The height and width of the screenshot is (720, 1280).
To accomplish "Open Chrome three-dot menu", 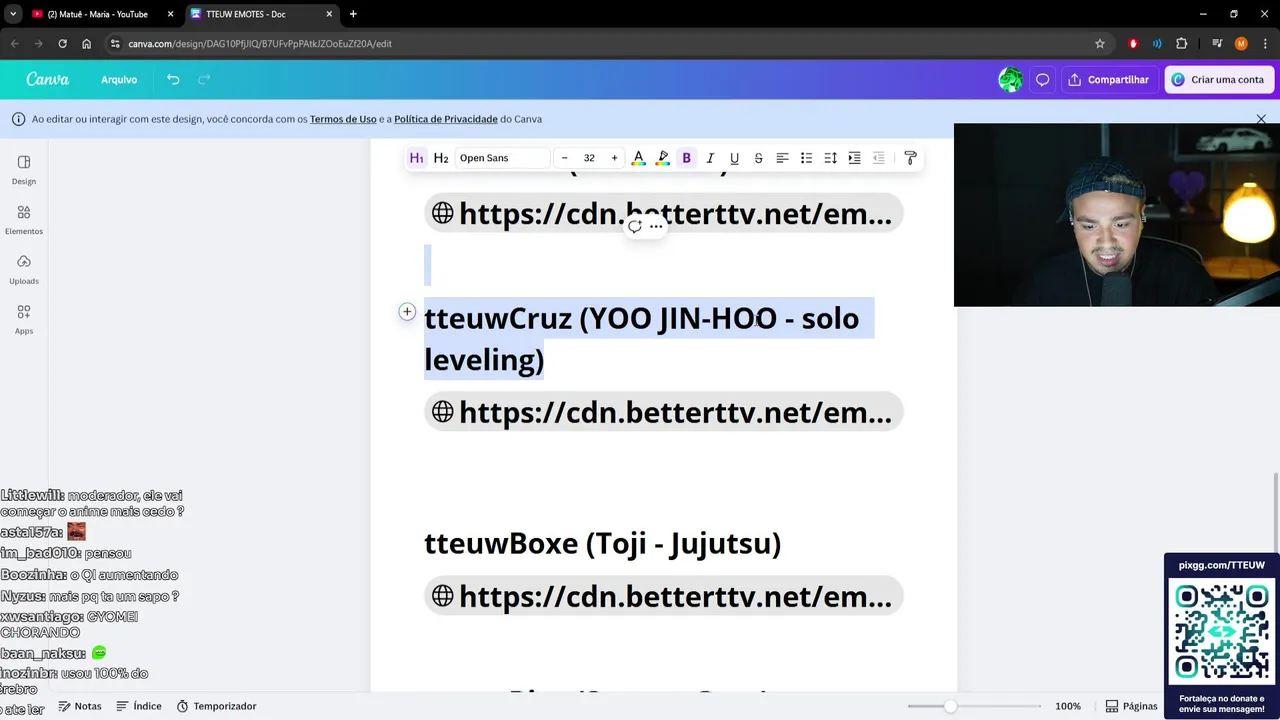I will (1264, 44).
